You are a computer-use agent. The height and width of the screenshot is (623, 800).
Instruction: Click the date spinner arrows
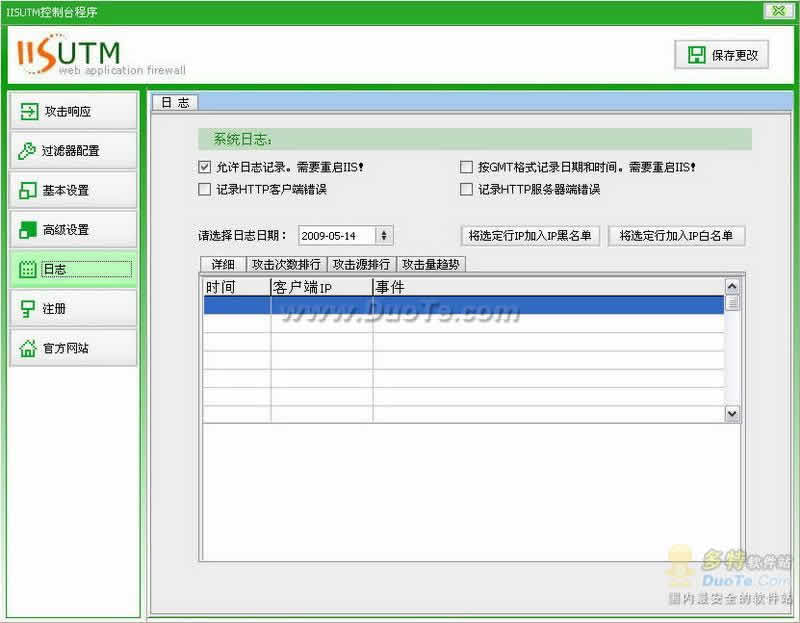pyautogui.click(x=384, y=236)
